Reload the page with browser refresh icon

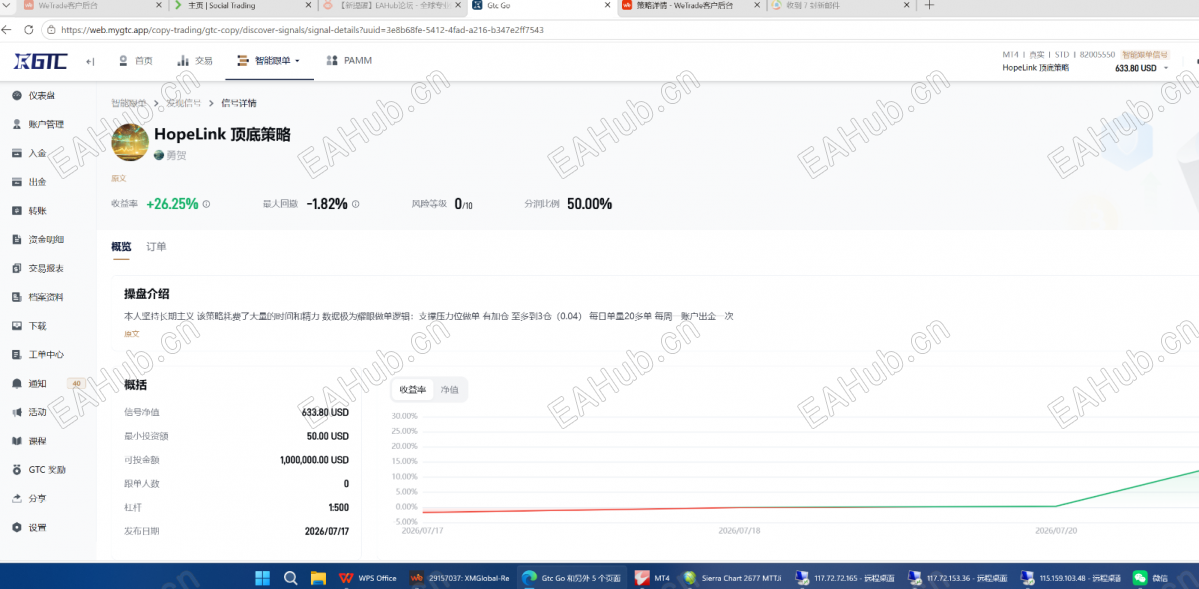pyautogui.click(x=28, y=30)
